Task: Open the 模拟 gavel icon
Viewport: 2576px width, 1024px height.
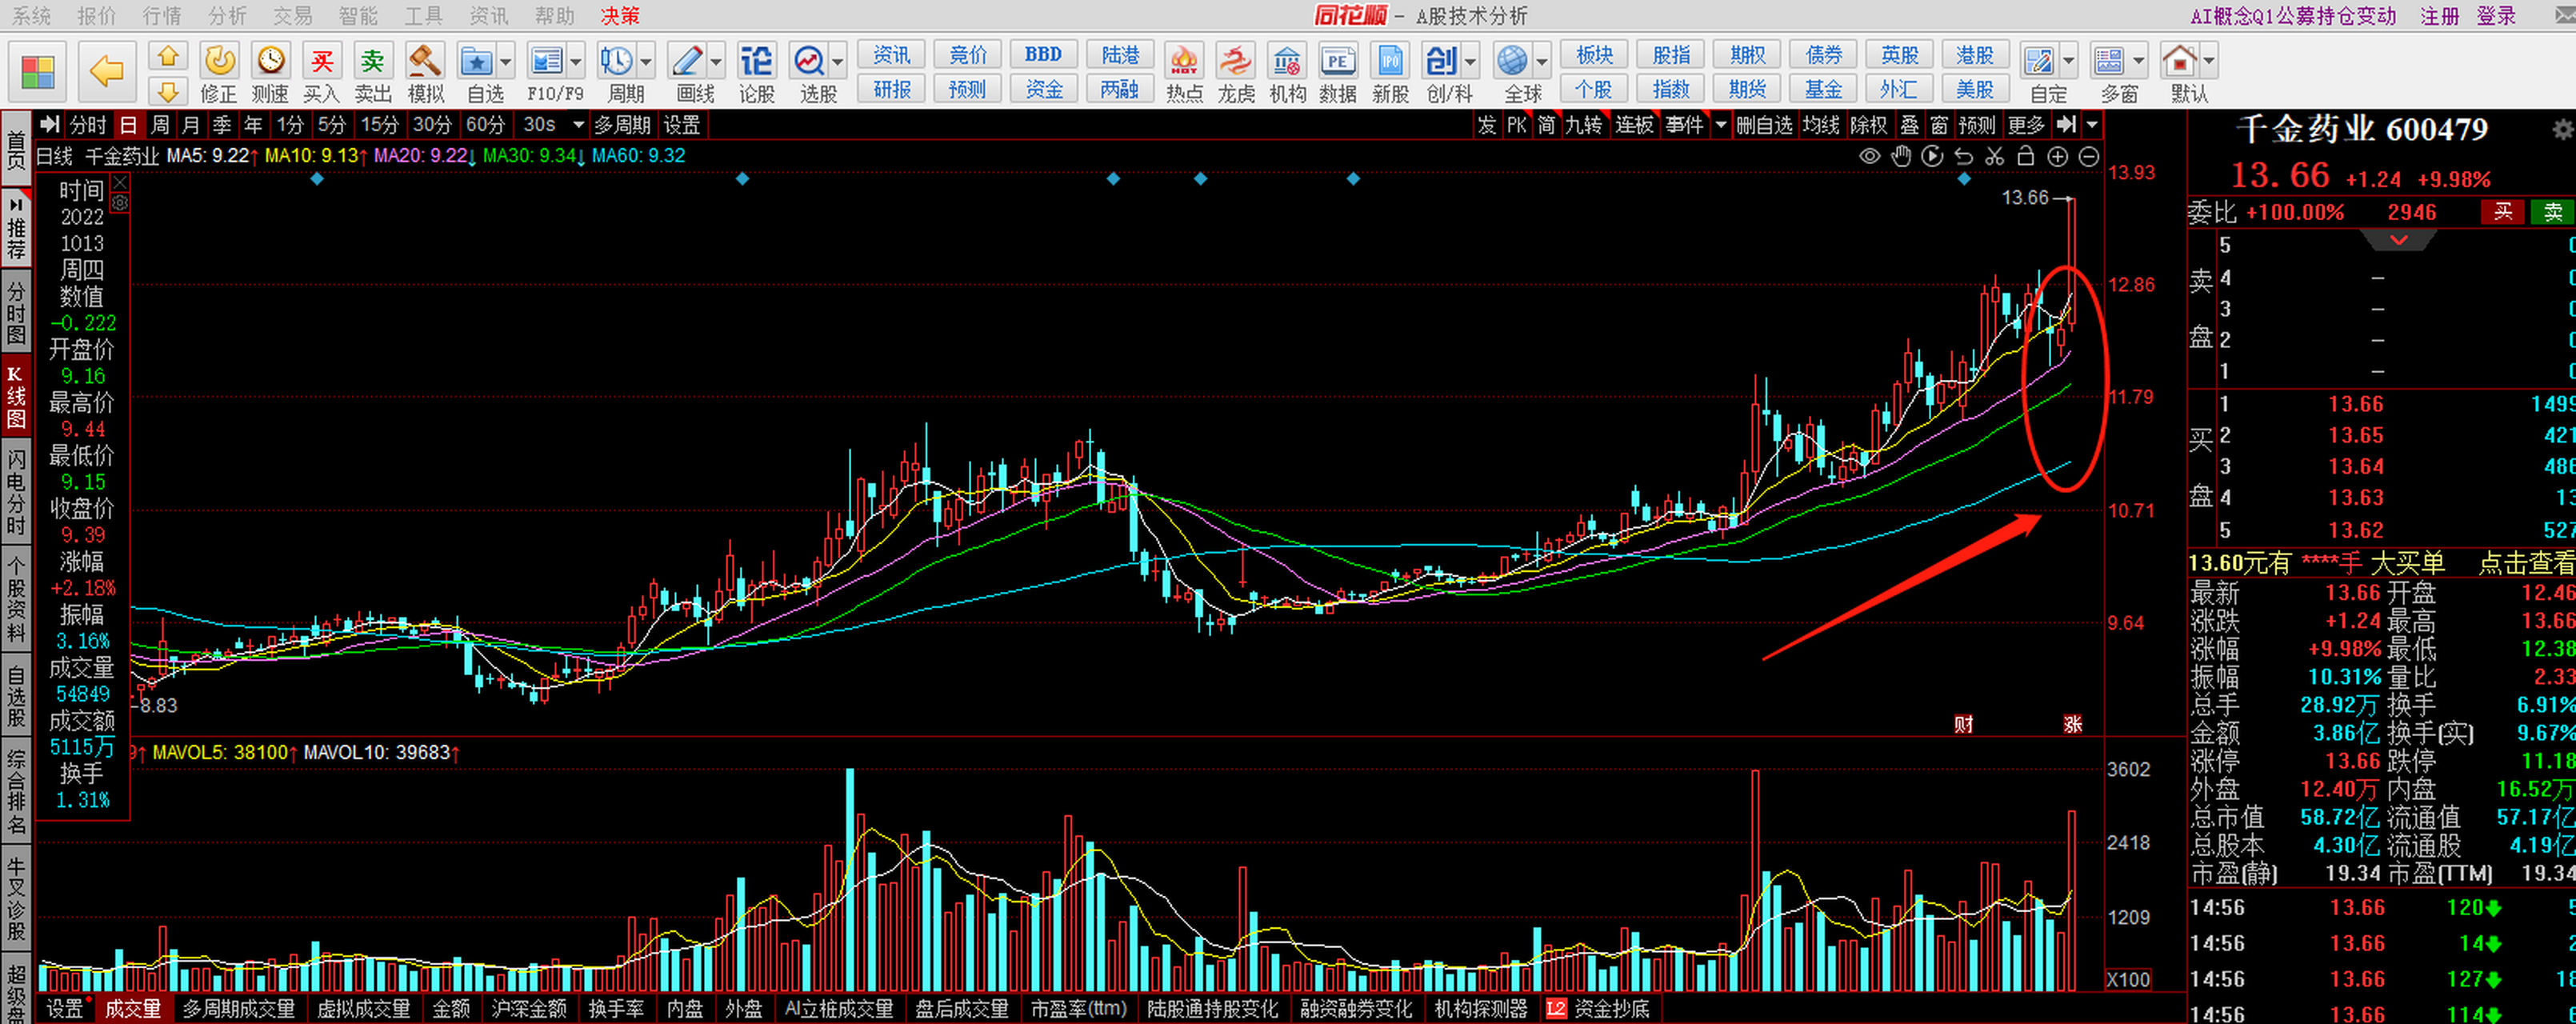Action: tap(425, 61)
